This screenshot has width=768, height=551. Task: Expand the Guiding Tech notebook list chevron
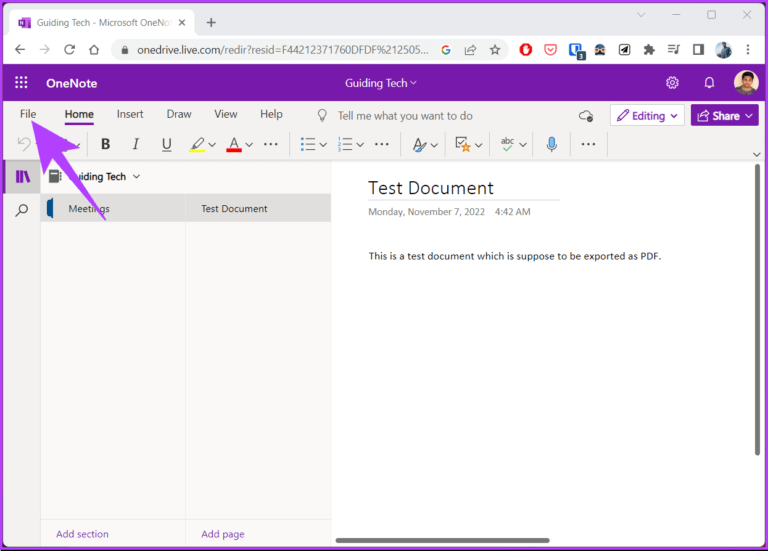137,176
